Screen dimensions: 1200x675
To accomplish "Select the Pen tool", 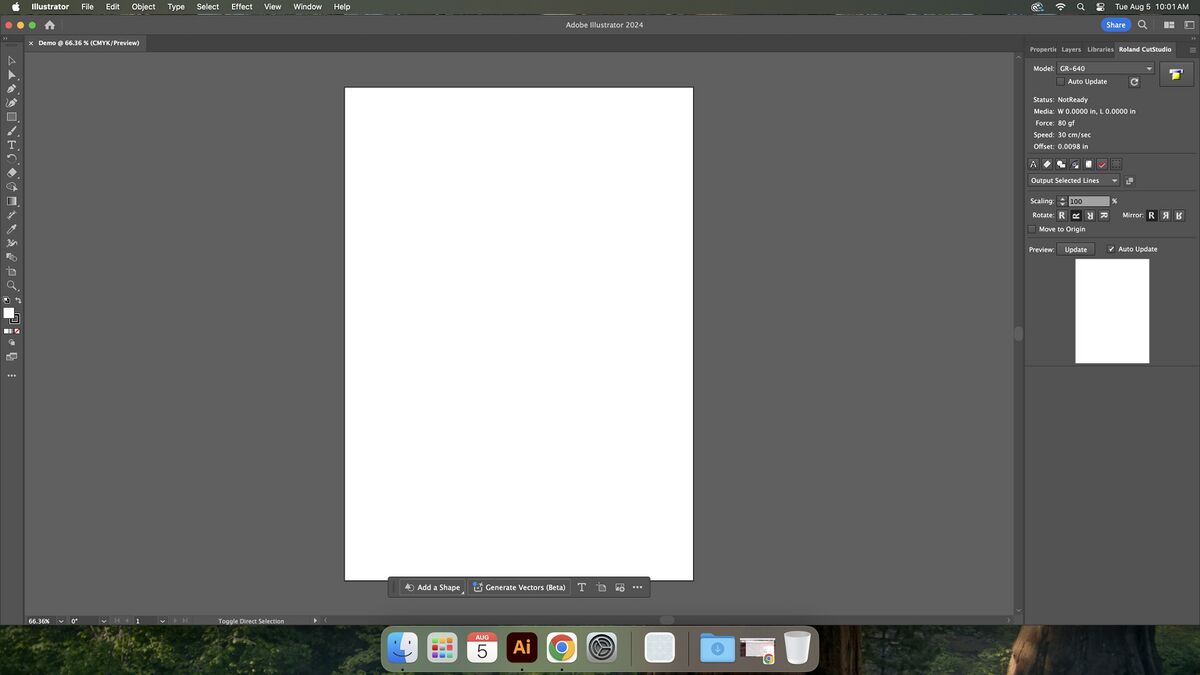I will tap(12, 90).
